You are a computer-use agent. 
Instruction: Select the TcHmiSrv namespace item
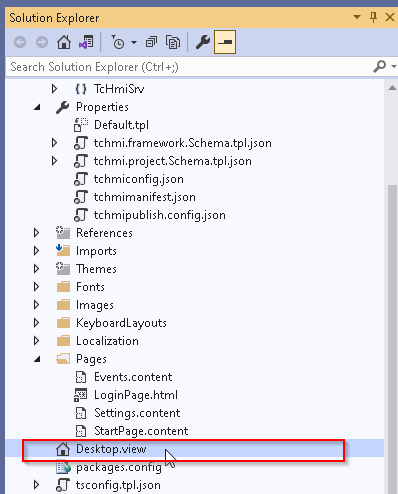pyautogui.click(x=119, y=89)
